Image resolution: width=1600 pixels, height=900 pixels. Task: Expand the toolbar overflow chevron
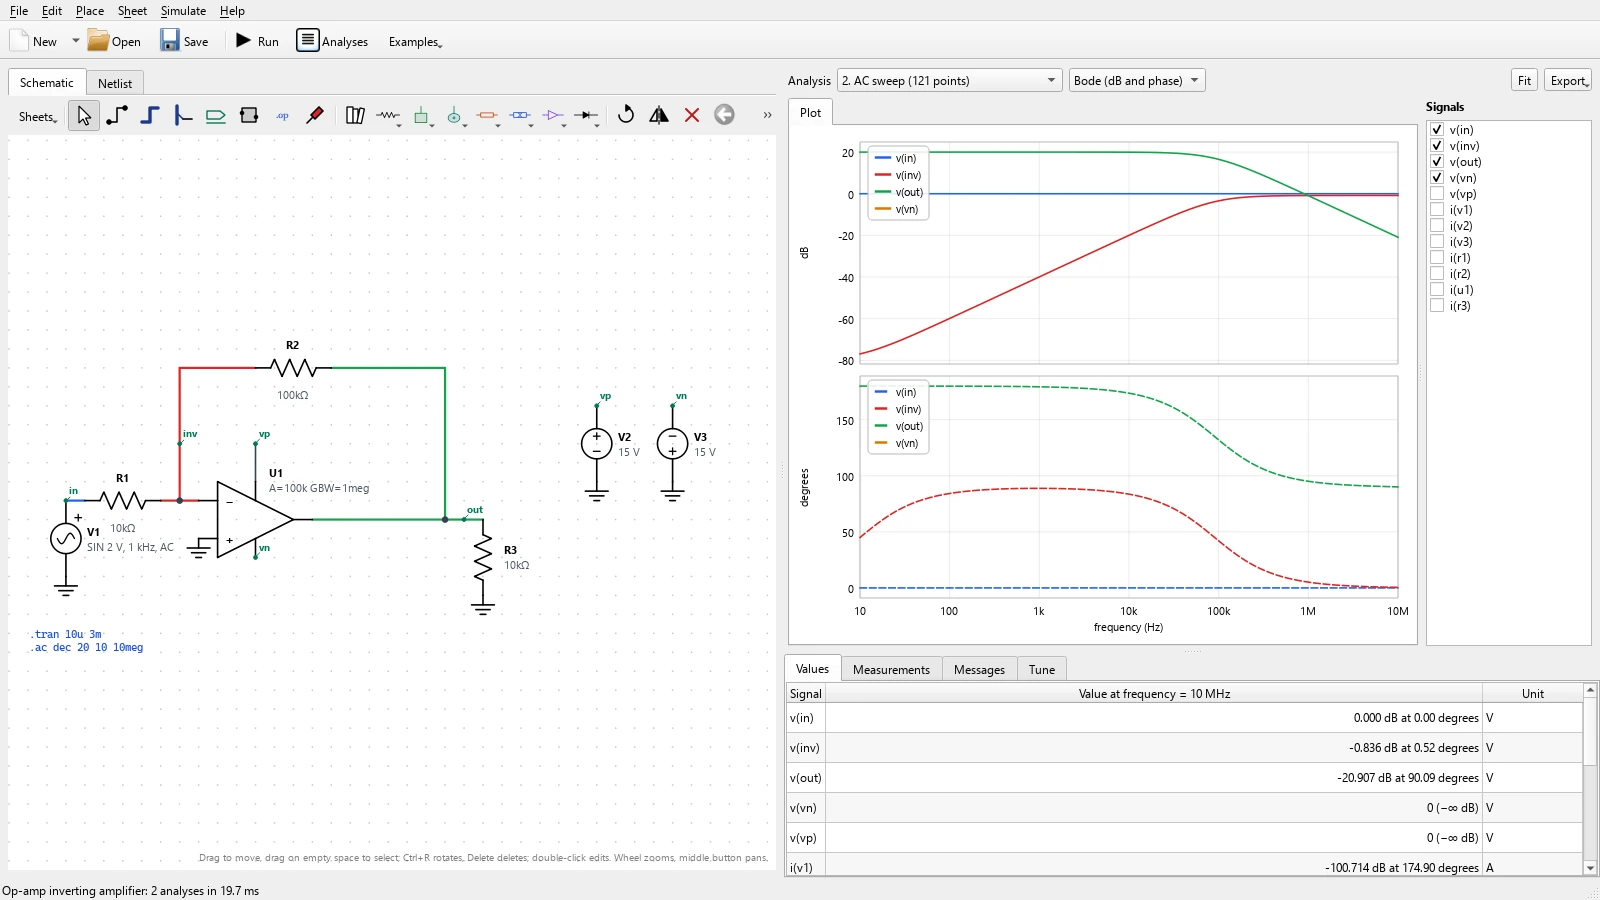click(767, 115)
